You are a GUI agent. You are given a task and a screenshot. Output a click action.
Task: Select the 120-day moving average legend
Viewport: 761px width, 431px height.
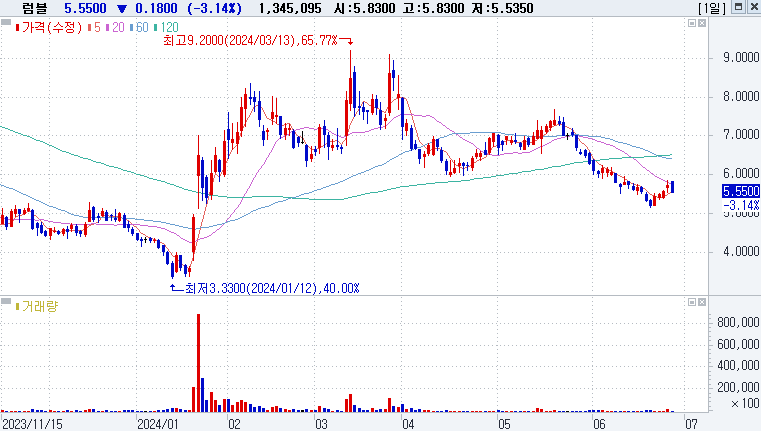166,27
